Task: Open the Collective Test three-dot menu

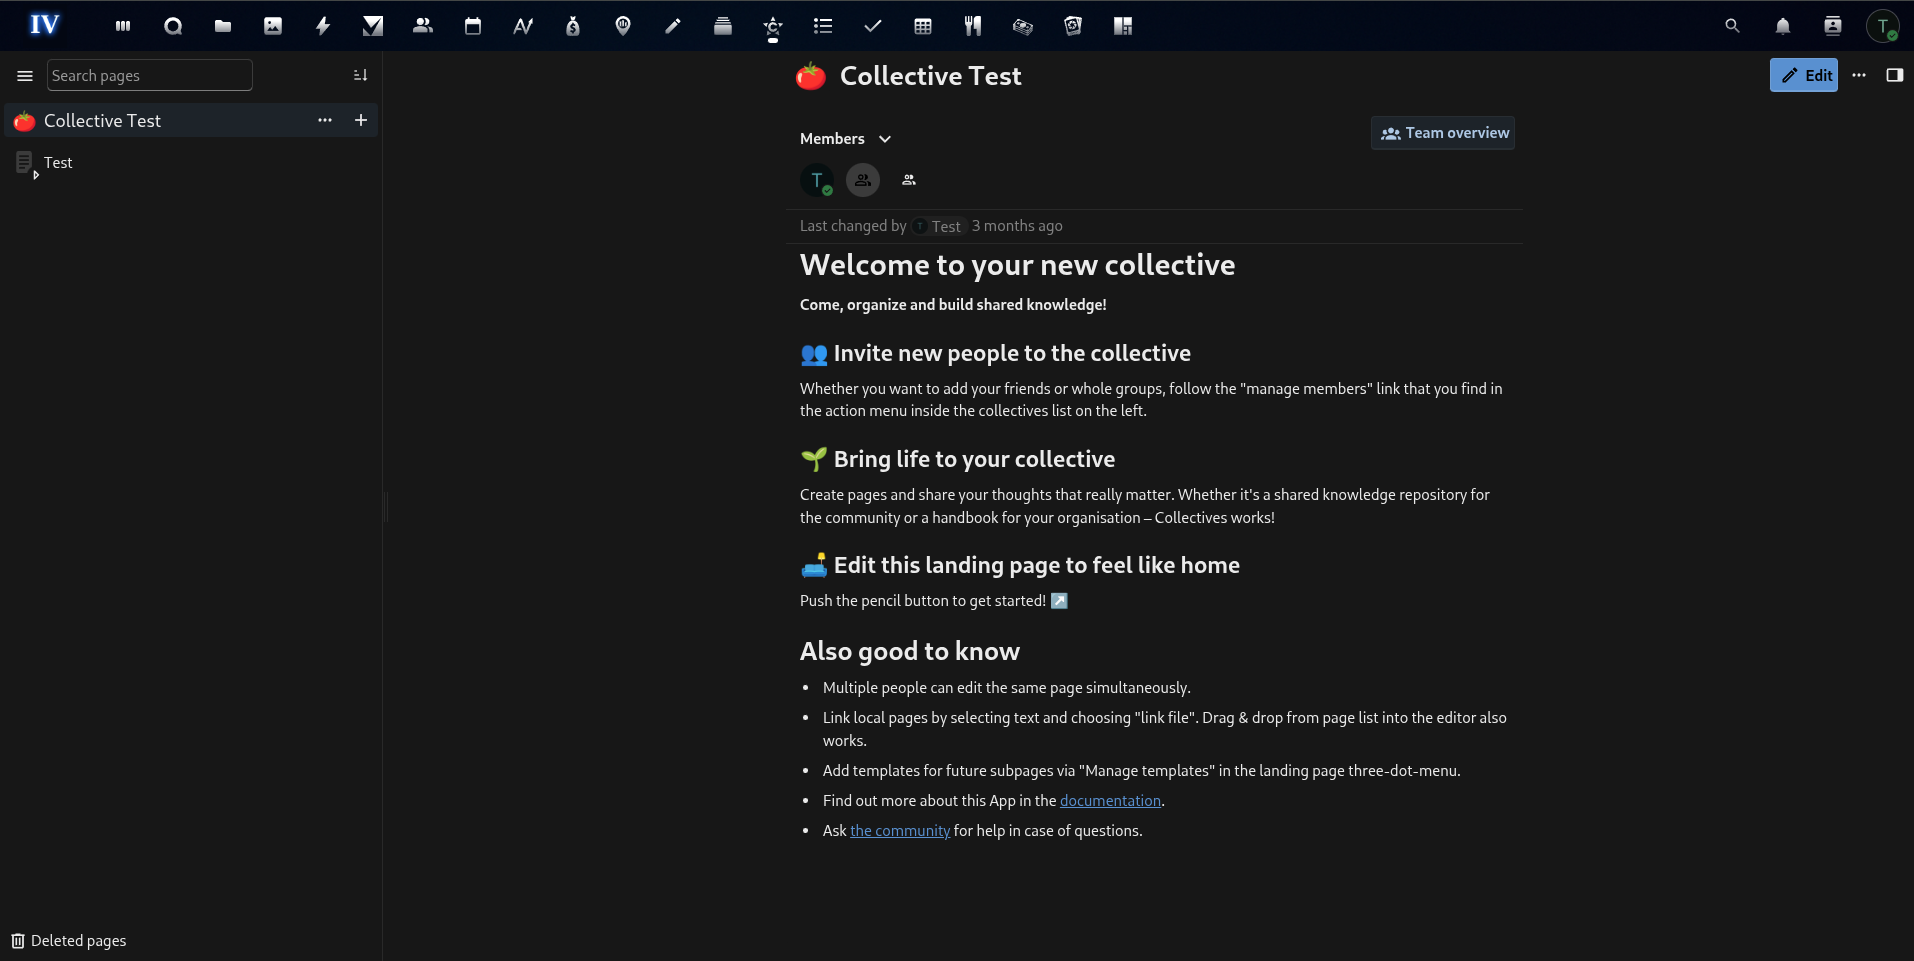Action: coord(325,120)
